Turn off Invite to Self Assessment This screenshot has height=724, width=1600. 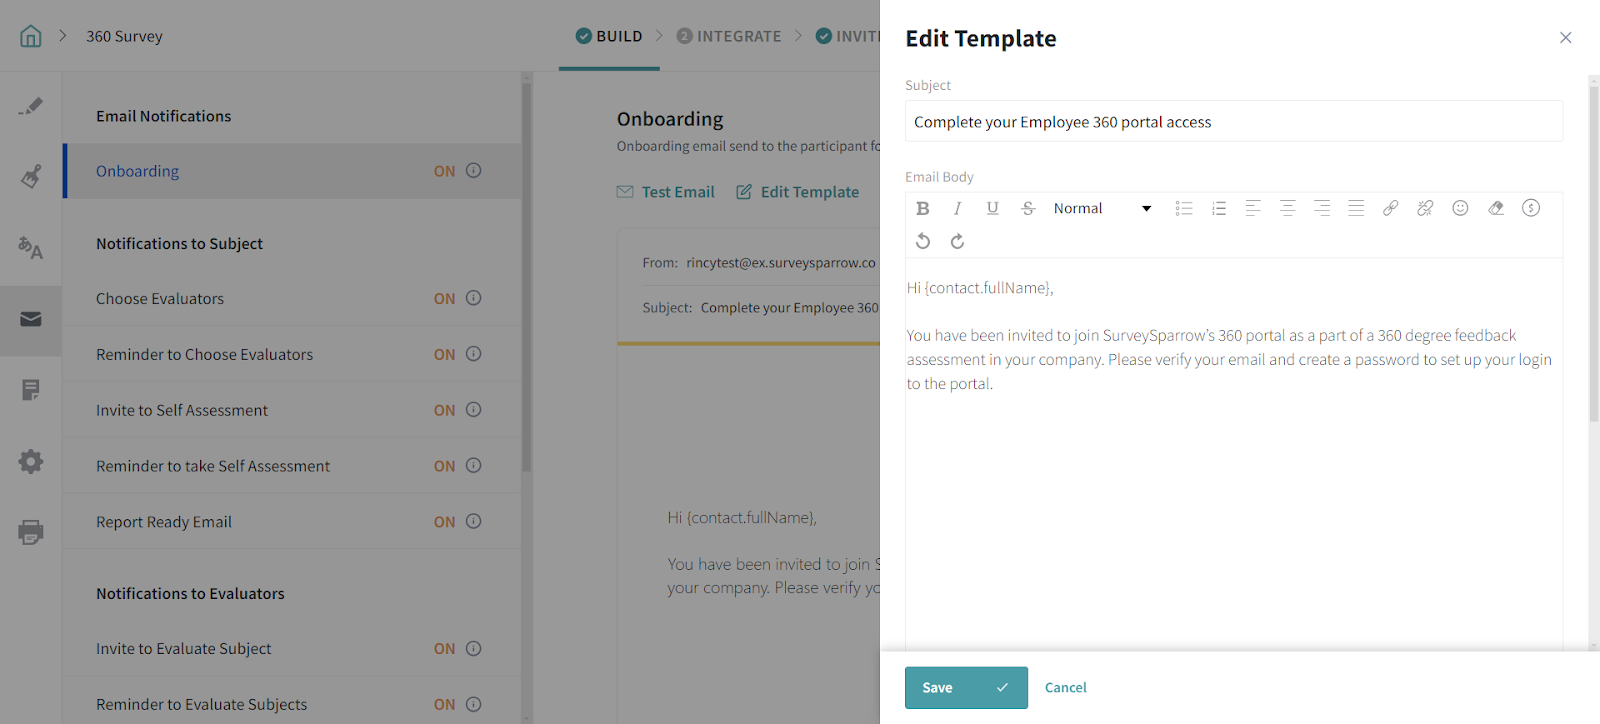[444, 410]
